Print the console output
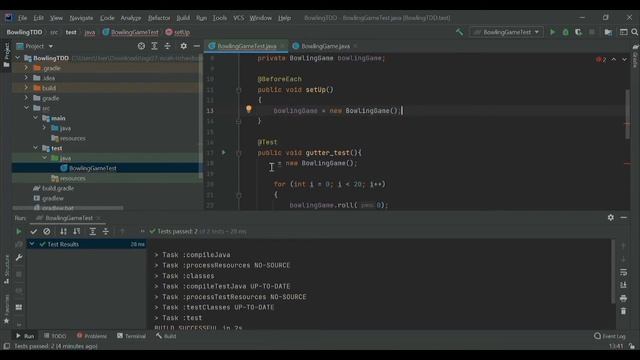The height and width of the screenshot is (360, 640). pyautogui.click(x=623, y=298)
